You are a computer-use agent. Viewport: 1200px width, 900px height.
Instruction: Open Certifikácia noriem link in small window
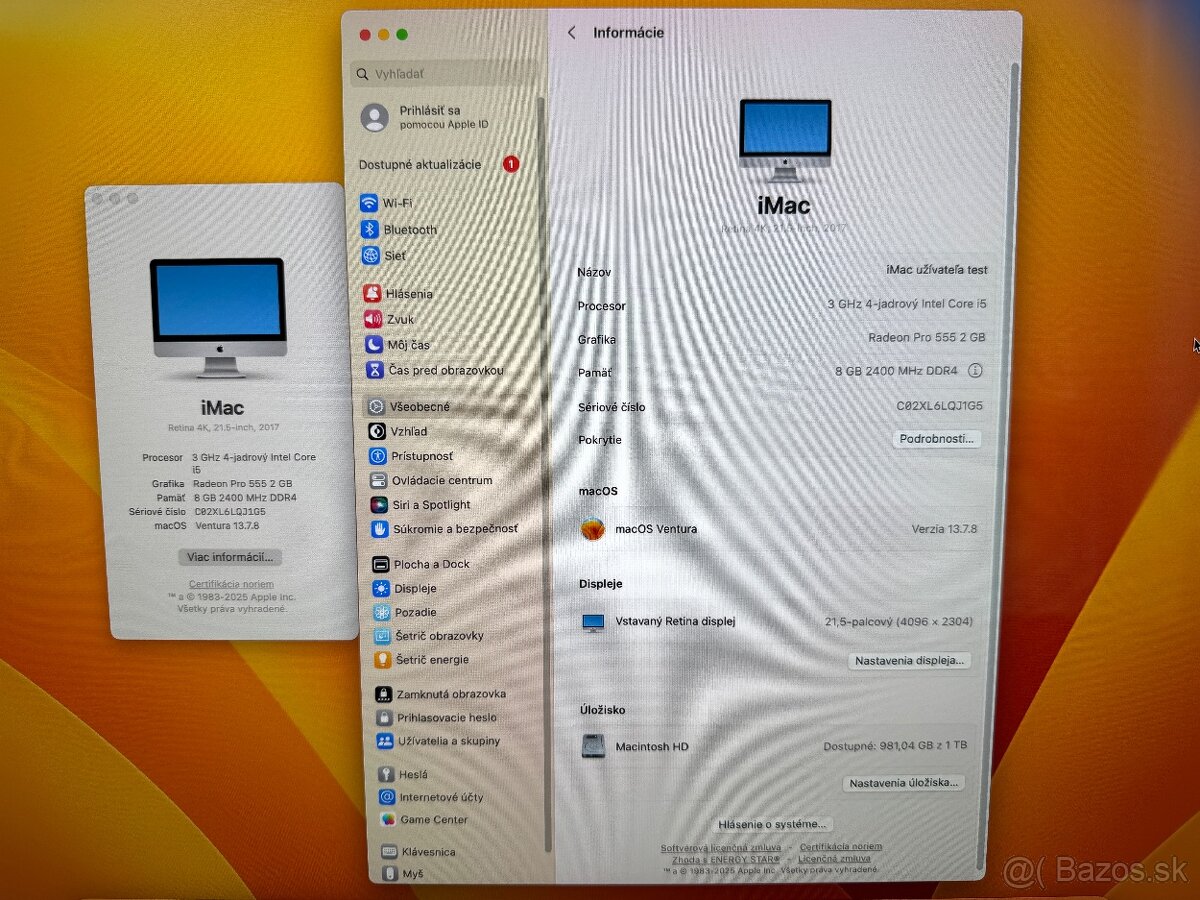(x=231, y=584)
